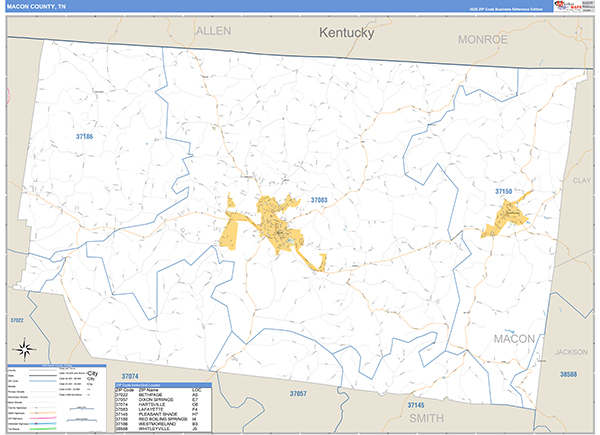Click the orange State Highways legend line
600x435 pixels.
[x=42, y=413]
